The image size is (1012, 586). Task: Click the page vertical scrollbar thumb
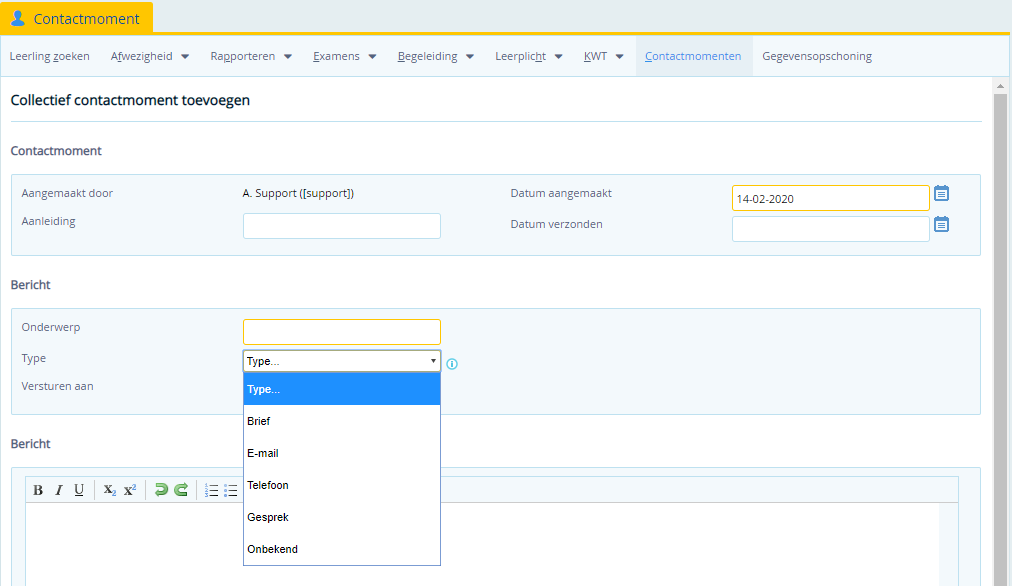(x=1000, y=339)
